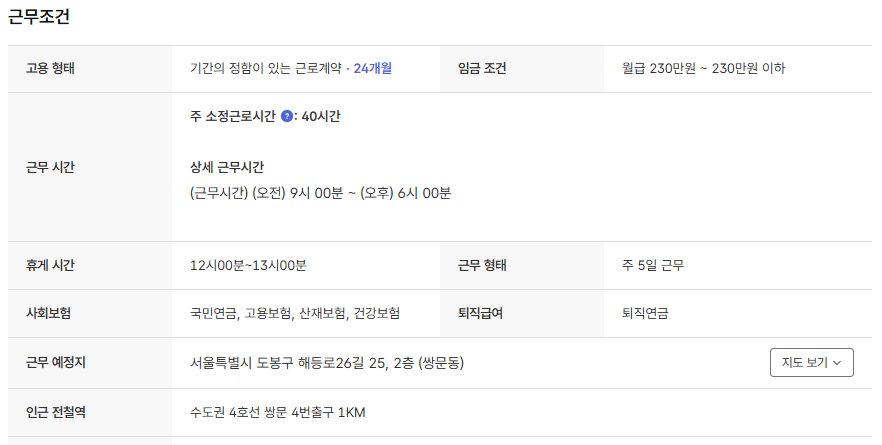Click the blue 24개월 contract period text
882x445 pixels.
372,69
